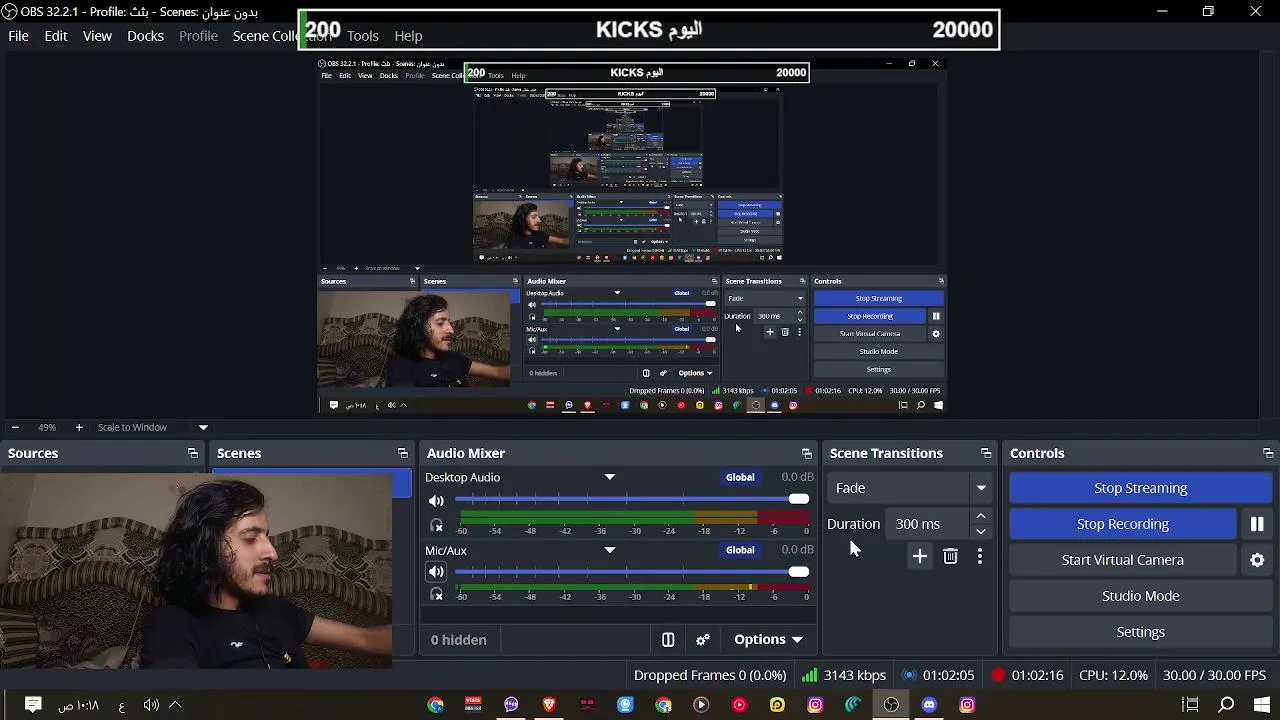Image resolution: width=1280 pixels, height=720 pixels.
Task: Open the Docks menu
Action: click(x=145, y=35)
